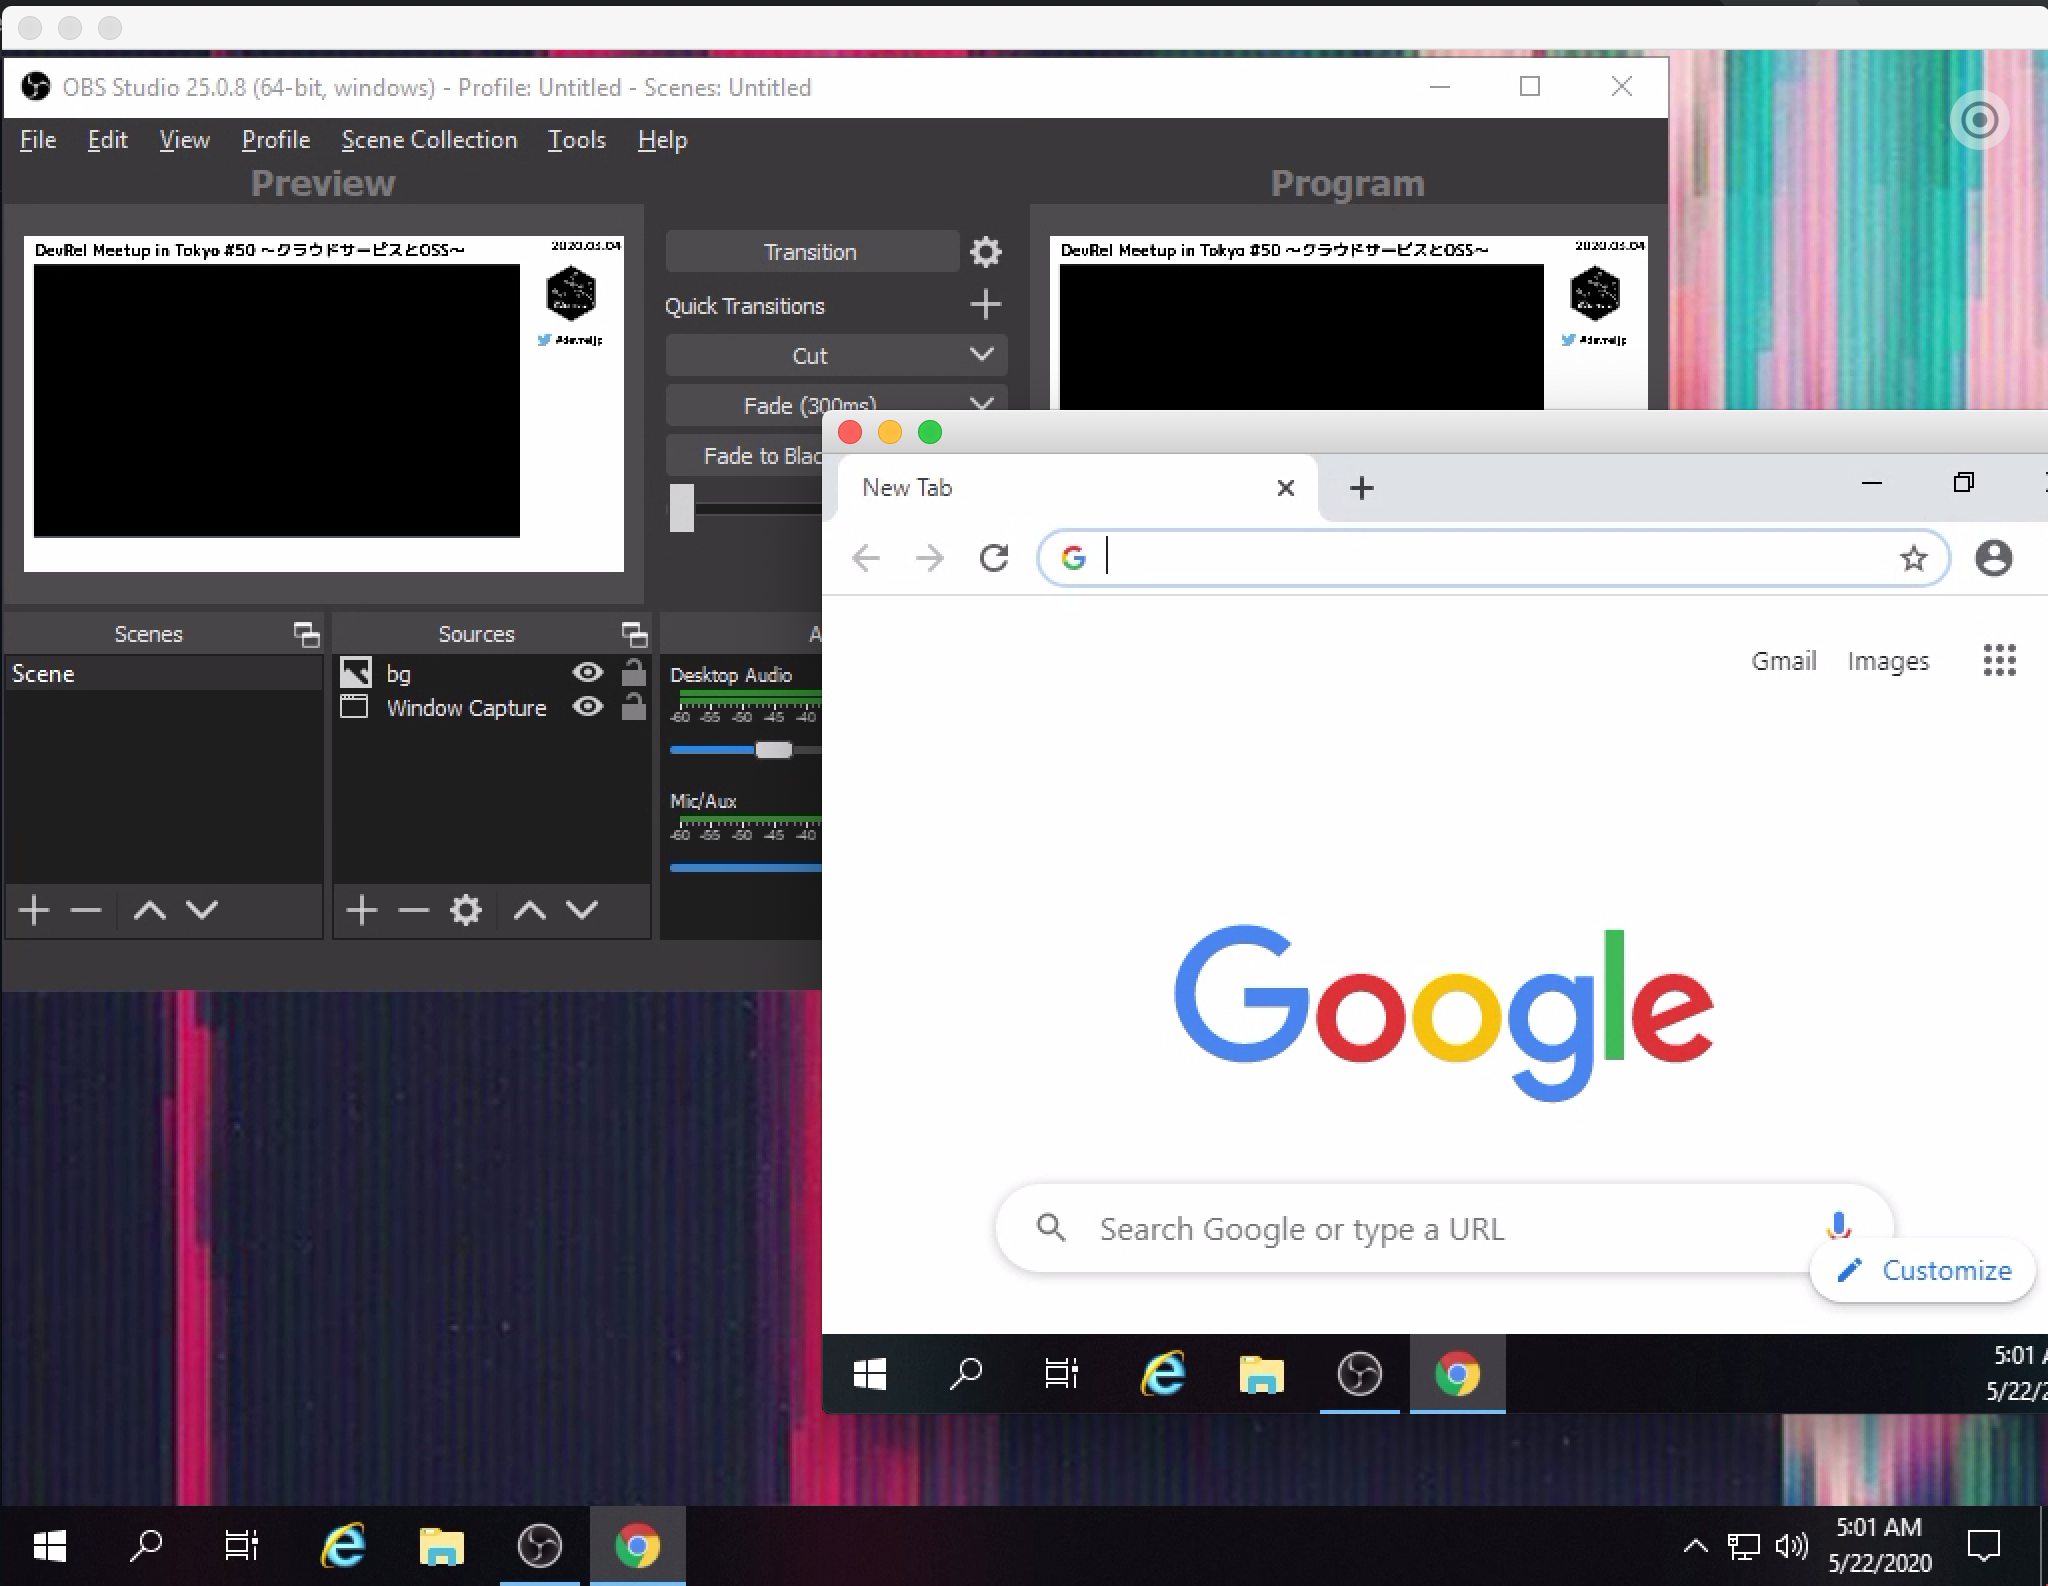Open Google apps grid icon
This screenshot has width=2048, height=1586.
coord(1999,660)
